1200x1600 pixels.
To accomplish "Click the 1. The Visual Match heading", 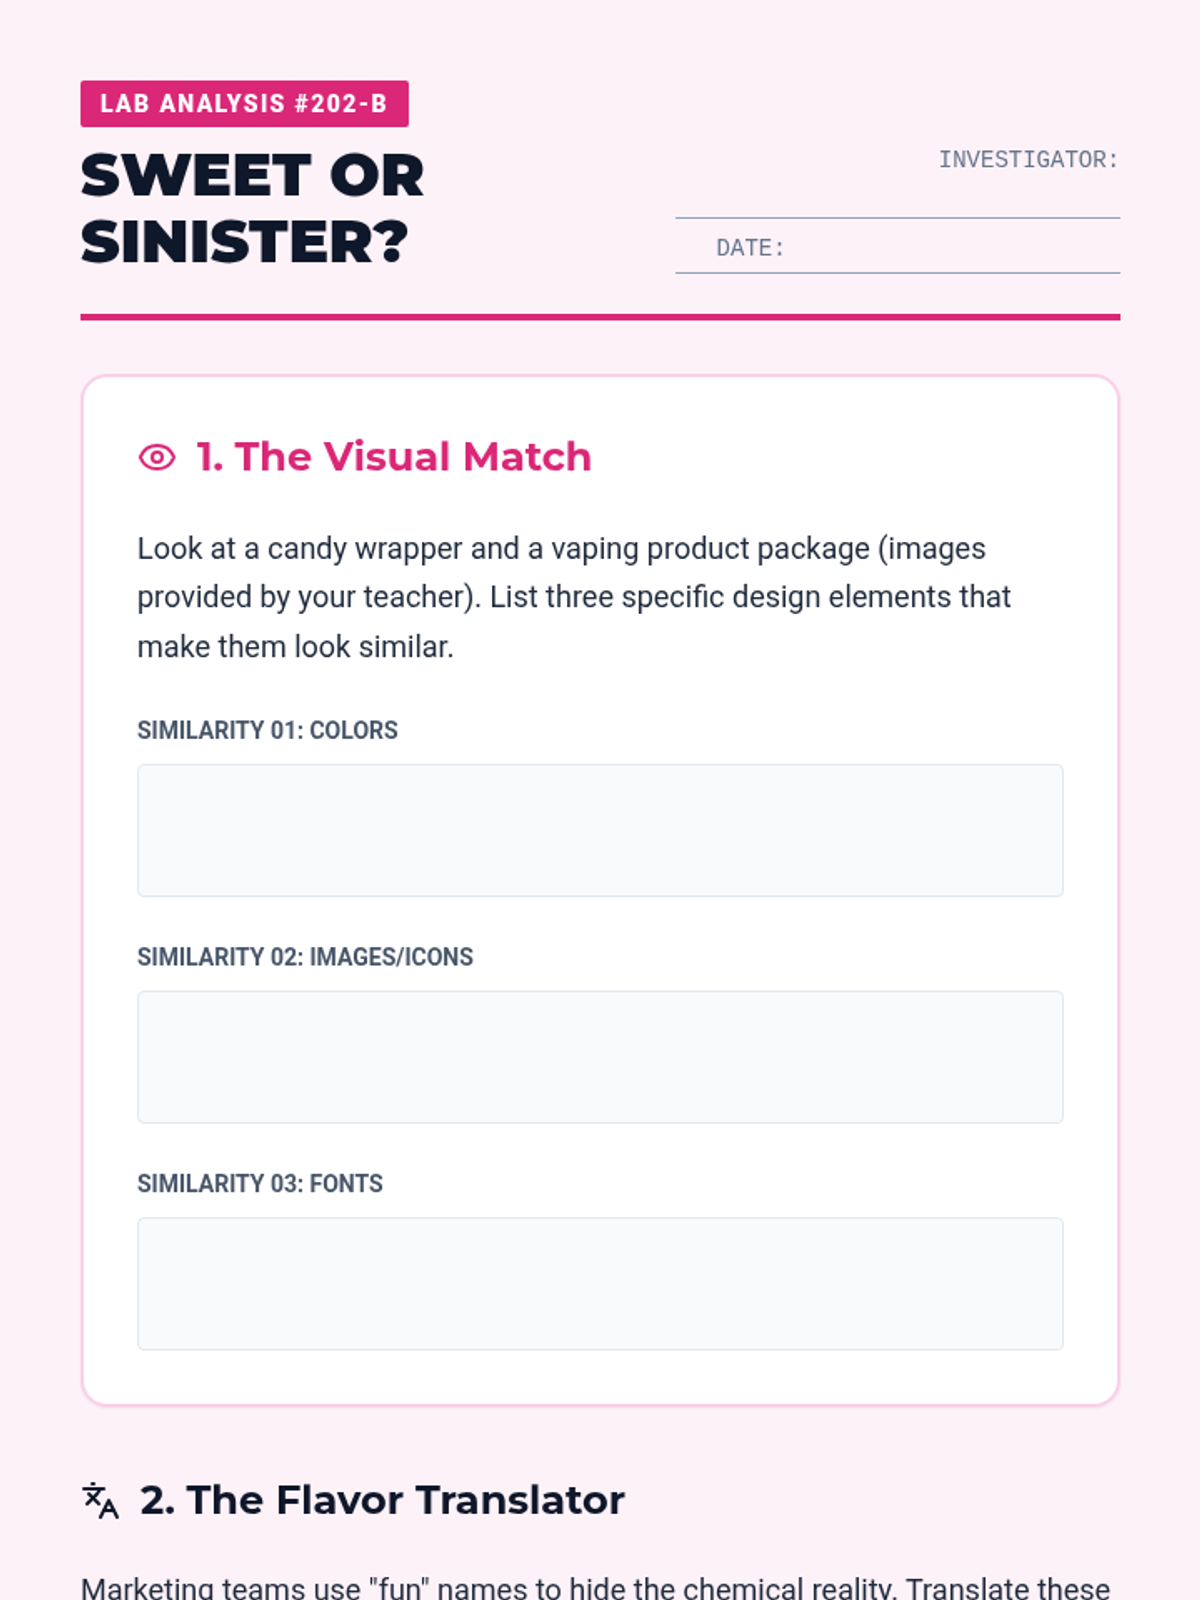I will click(394, 457).
